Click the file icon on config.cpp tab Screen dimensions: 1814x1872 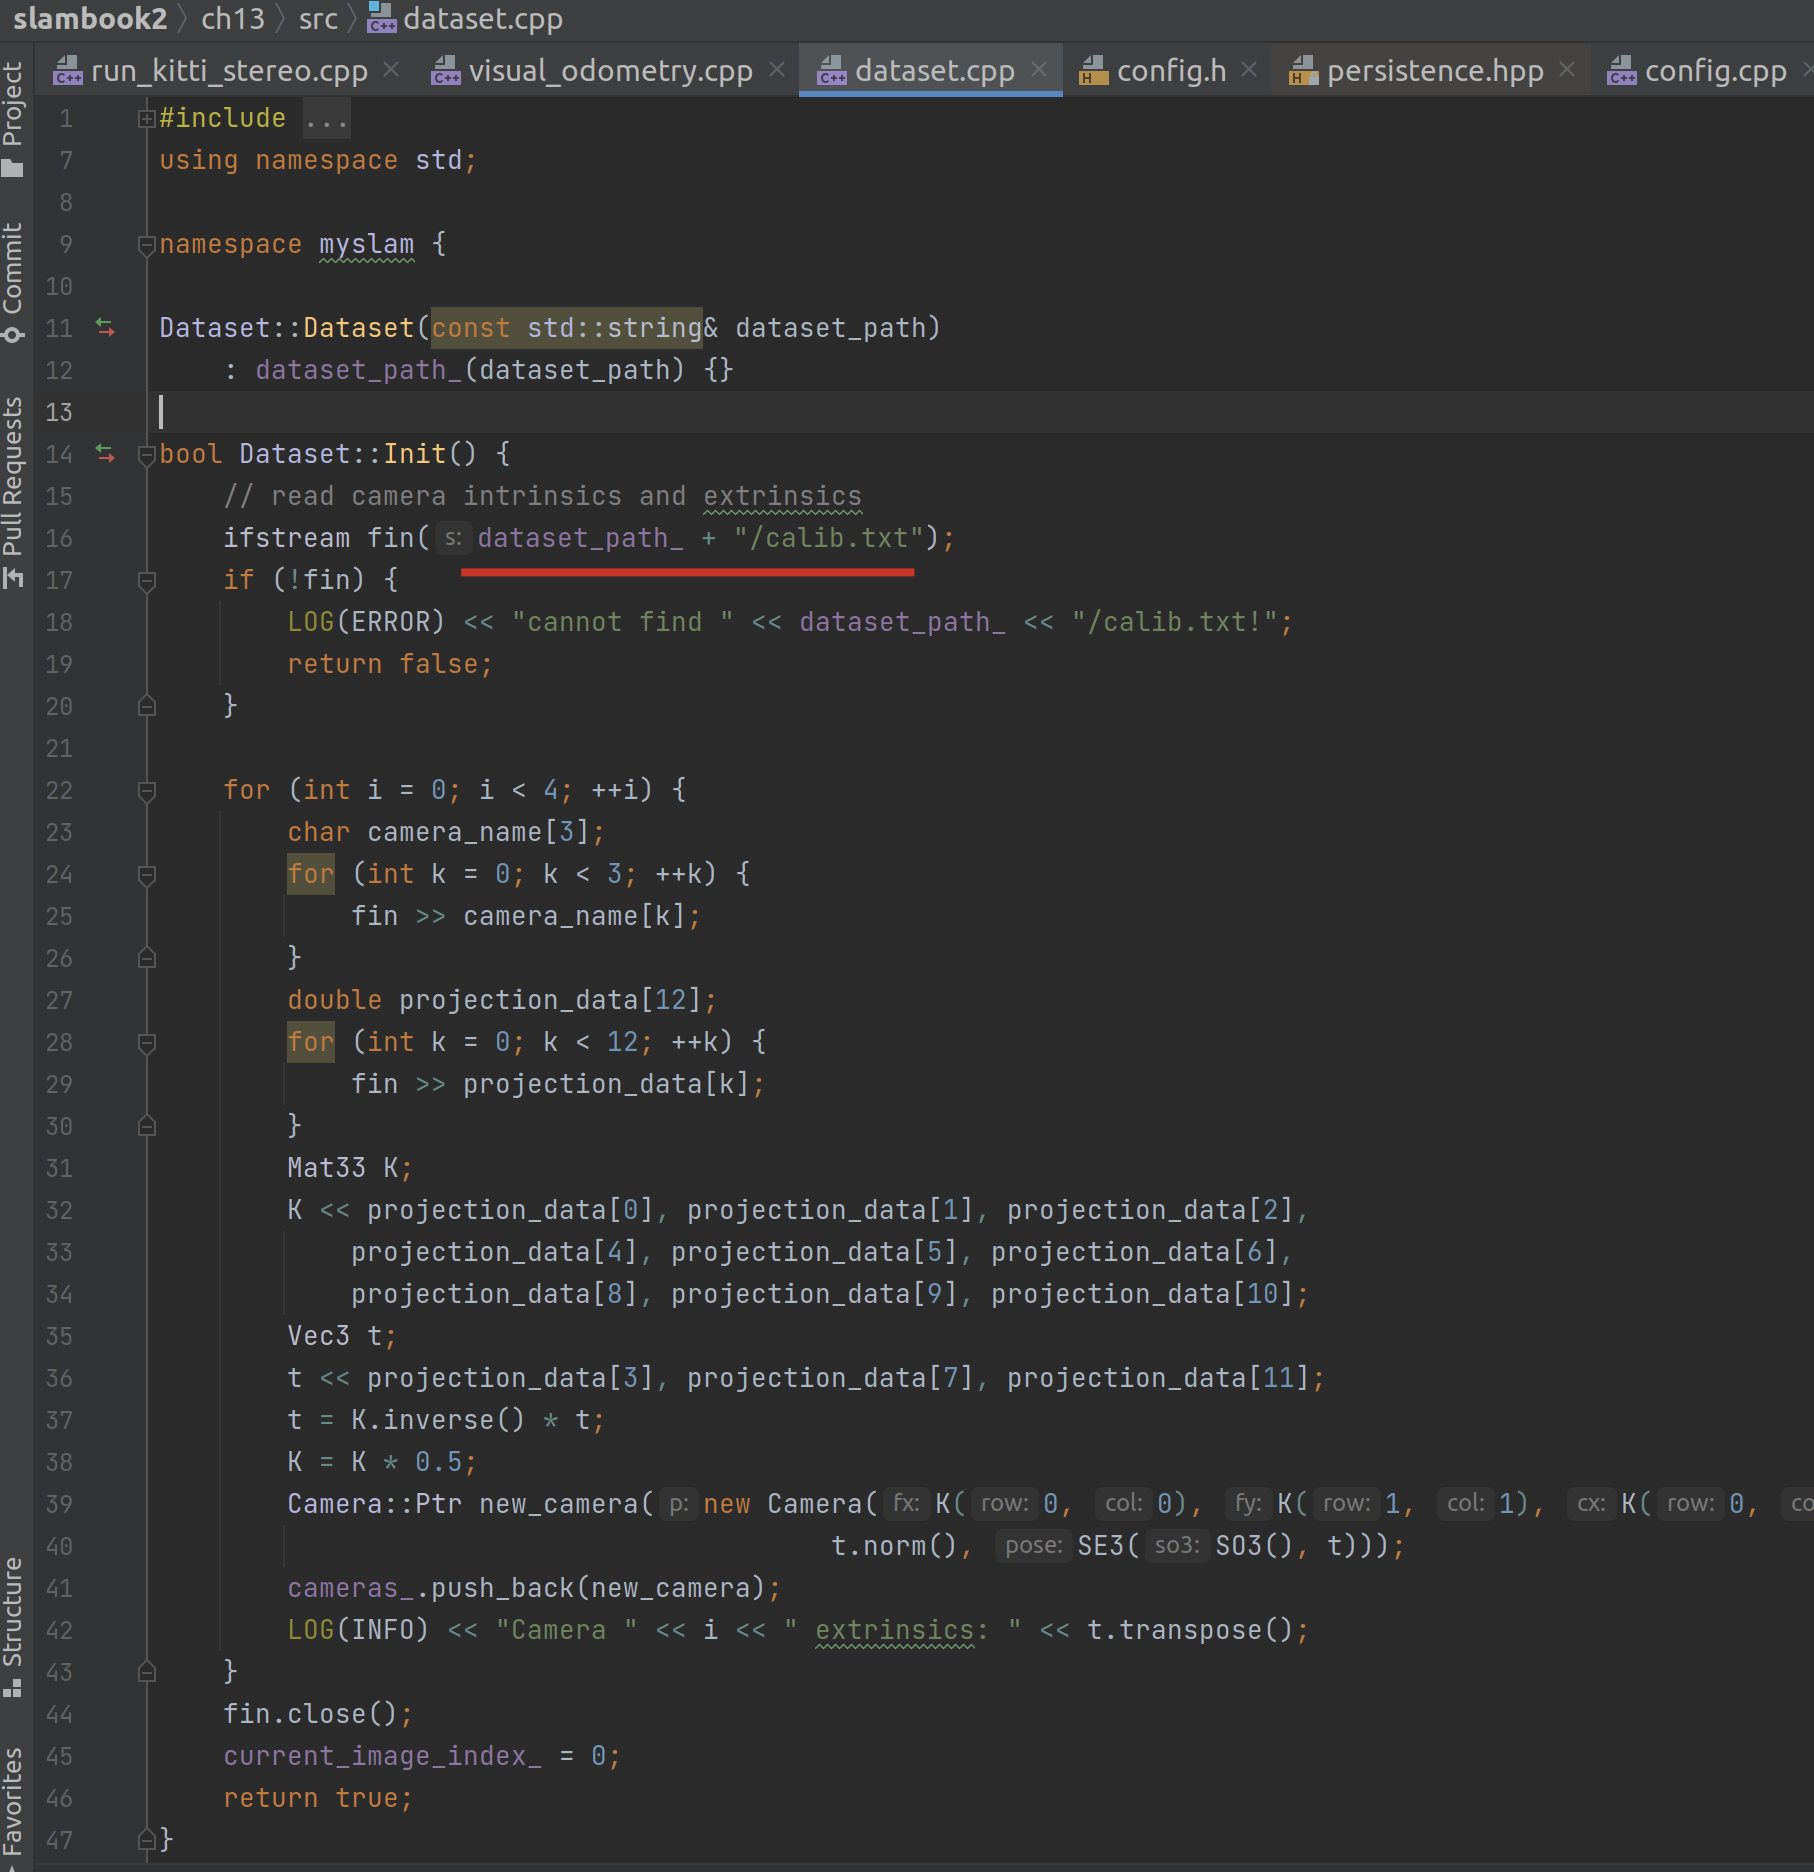[x=1622, y=71]
